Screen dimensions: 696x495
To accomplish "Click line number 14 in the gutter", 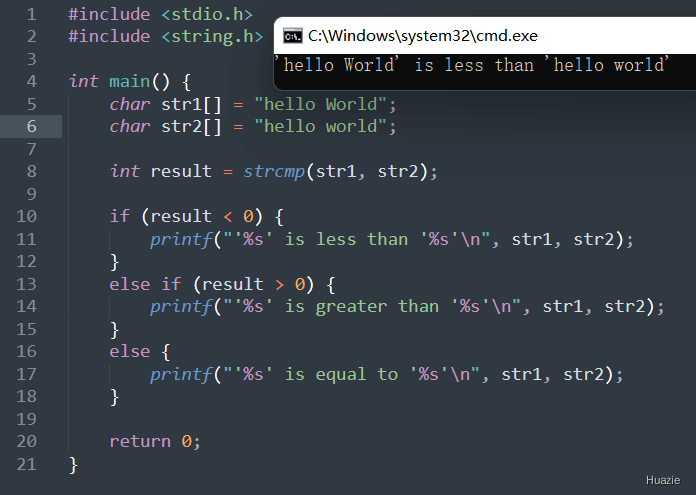I will click(27, 306).
